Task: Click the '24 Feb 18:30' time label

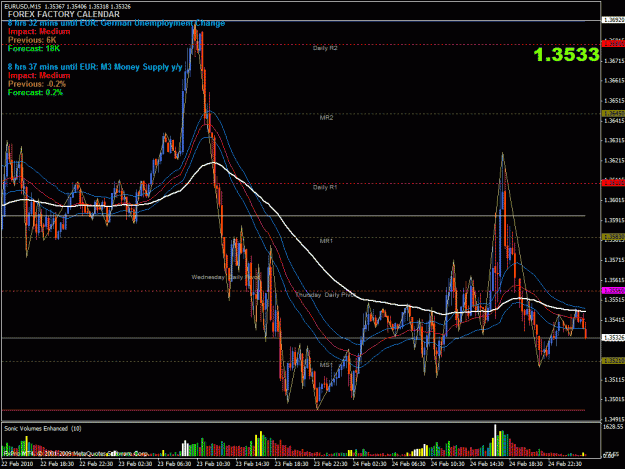Action: pos(526,464)
